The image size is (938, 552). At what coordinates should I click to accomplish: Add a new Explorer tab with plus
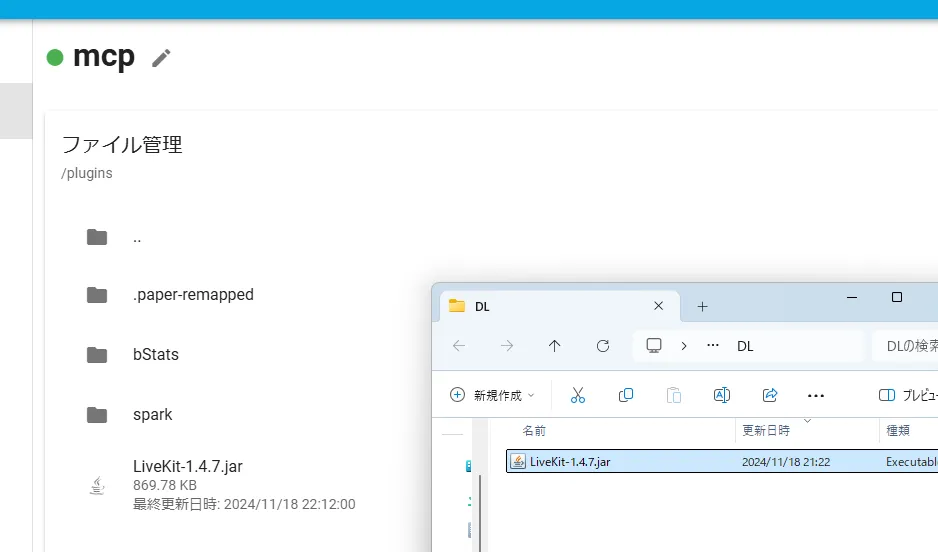tap(702, 306)
